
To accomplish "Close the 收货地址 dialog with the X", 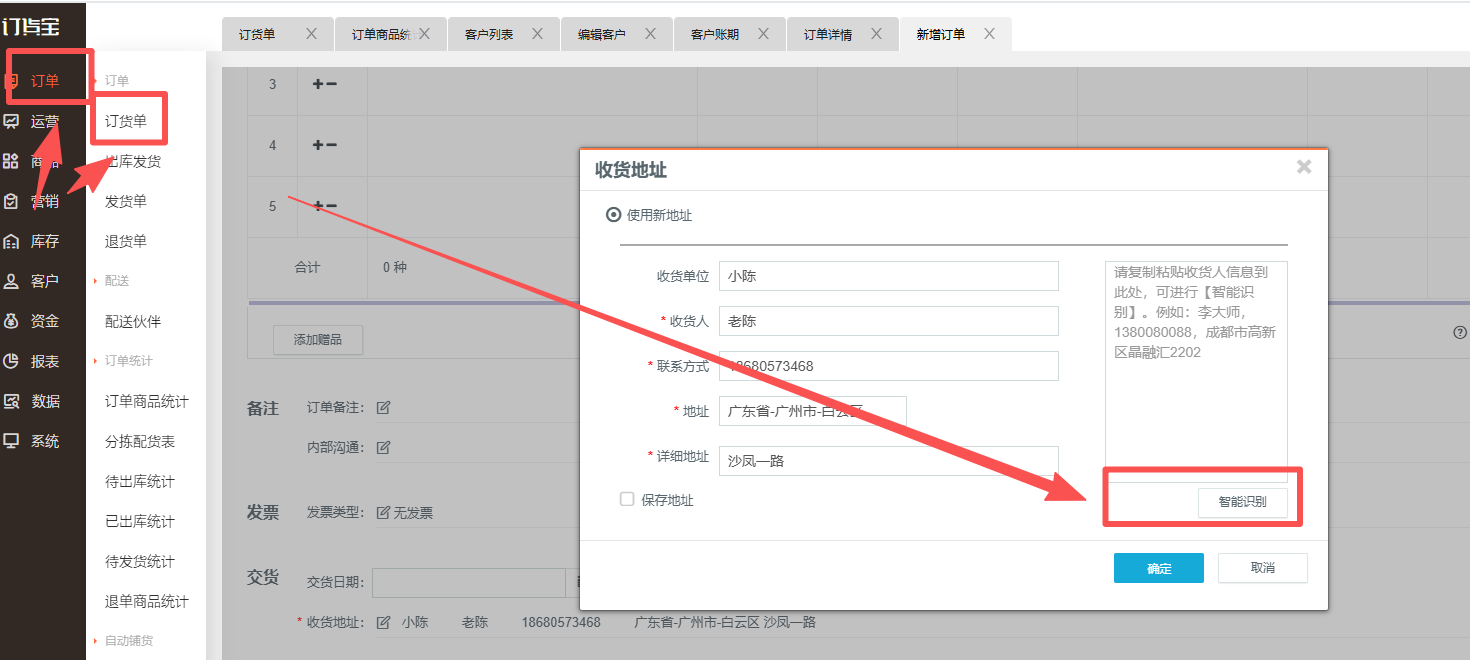I will 1304,167.
